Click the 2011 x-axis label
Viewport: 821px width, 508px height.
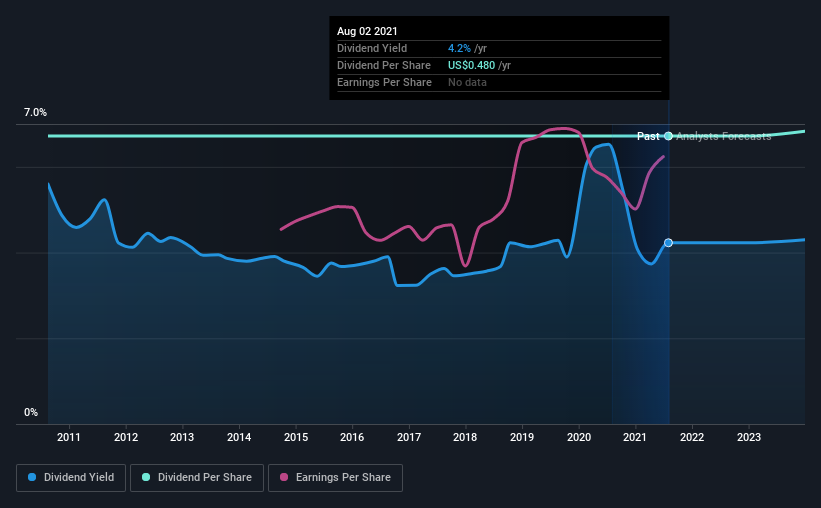tap(69, 437)
